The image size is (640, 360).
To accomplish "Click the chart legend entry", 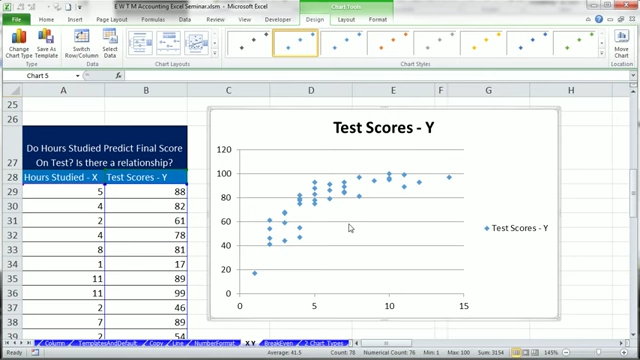I will coord(516,228).
